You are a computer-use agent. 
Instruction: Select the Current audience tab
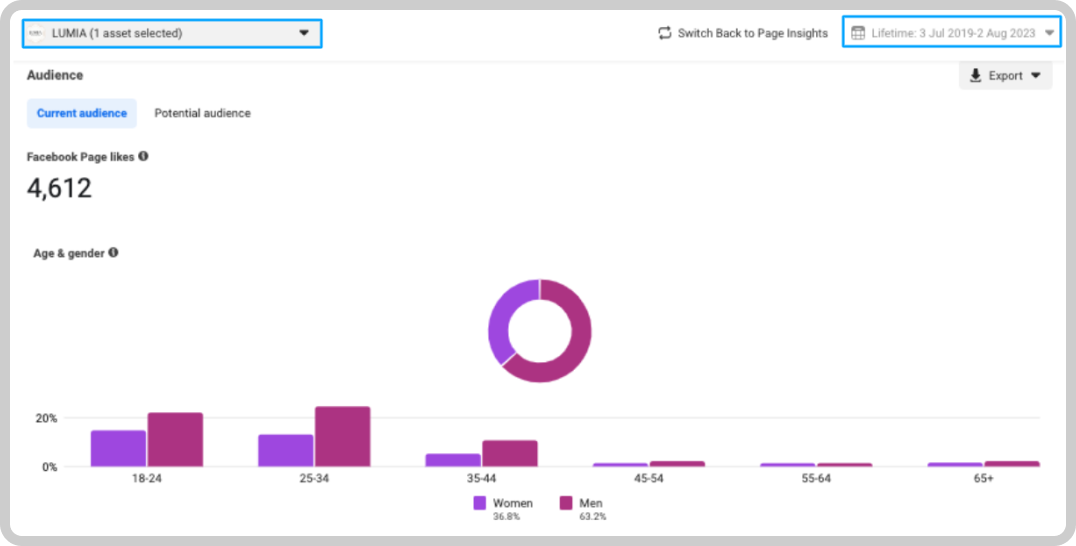point(82,113)
